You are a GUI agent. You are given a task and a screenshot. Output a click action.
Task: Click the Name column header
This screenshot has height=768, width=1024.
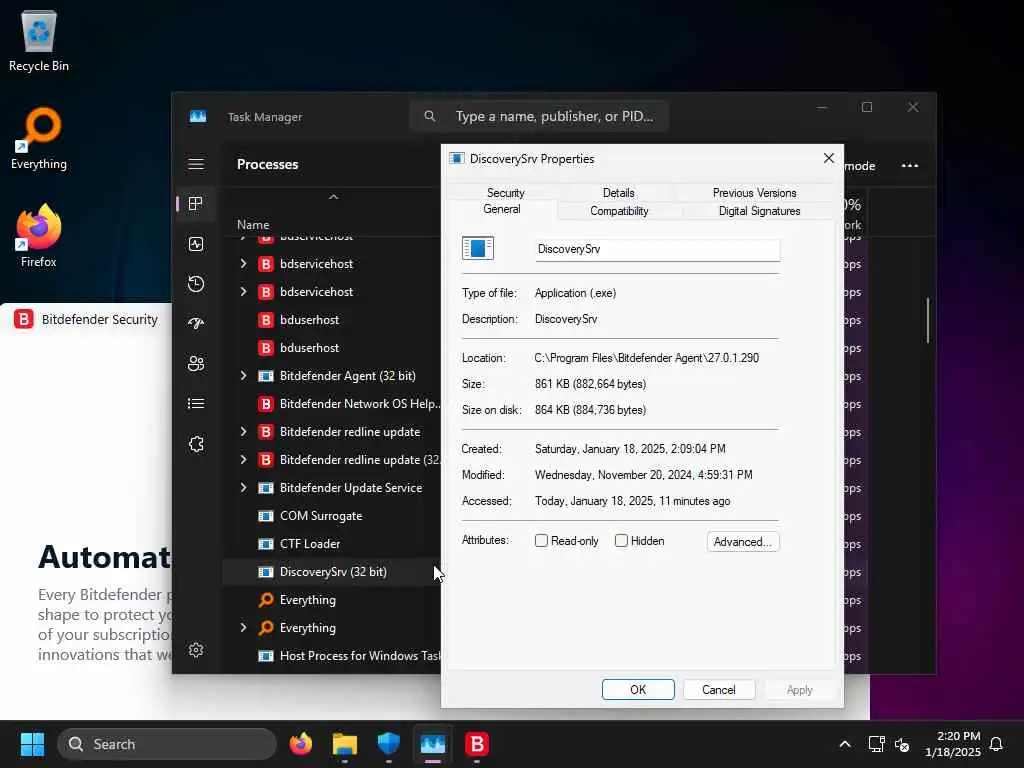(253, 225)
